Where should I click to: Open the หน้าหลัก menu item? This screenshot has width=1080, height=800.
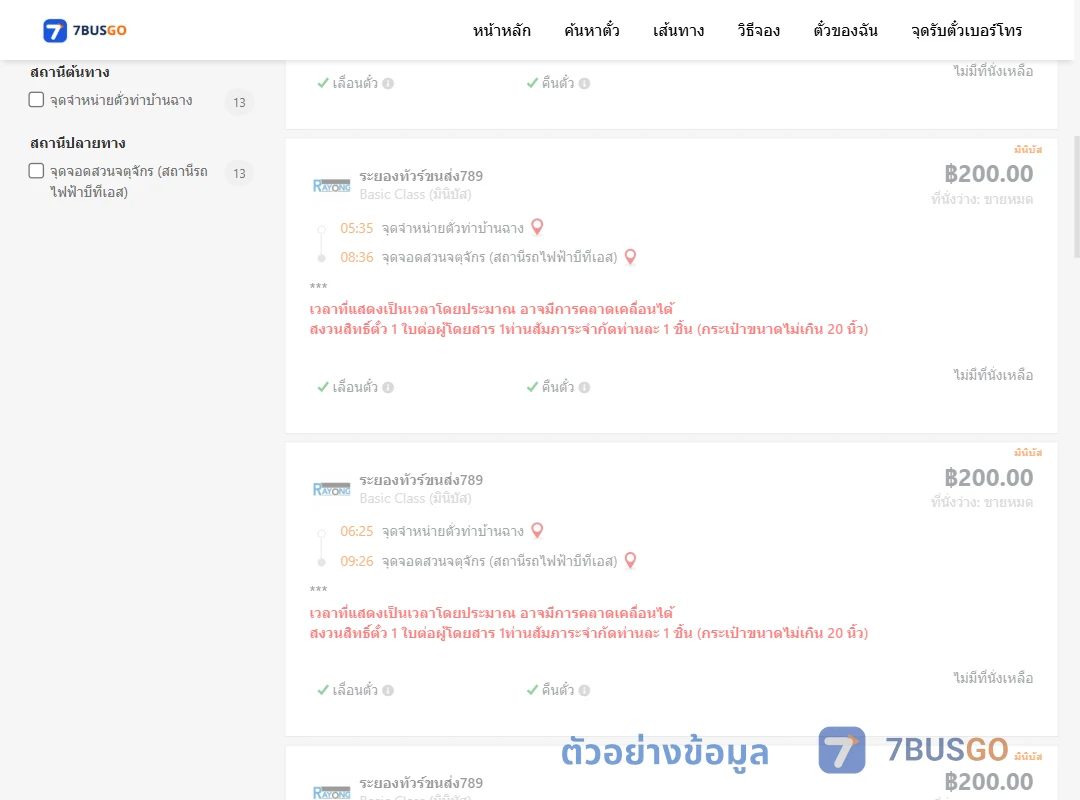tap(501, 30)
